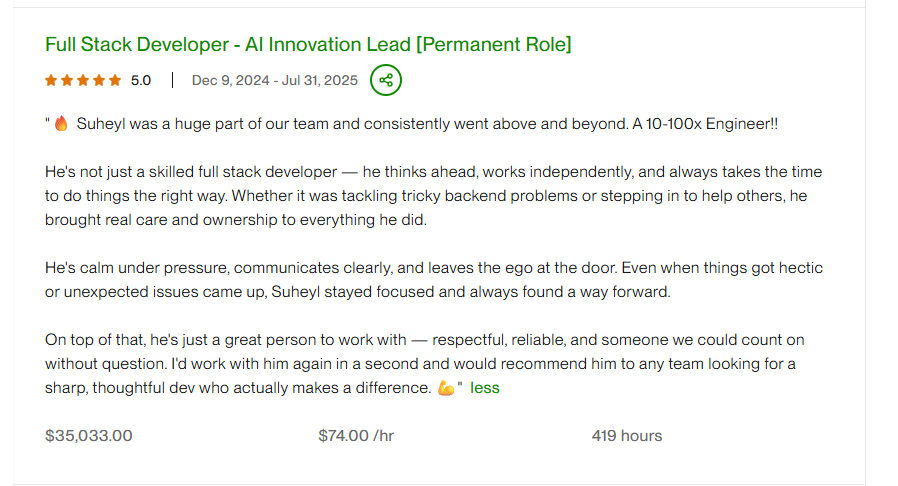This screenshot has width=898, height=486.
Task: Click the green share icon
Action: (386, 80)
